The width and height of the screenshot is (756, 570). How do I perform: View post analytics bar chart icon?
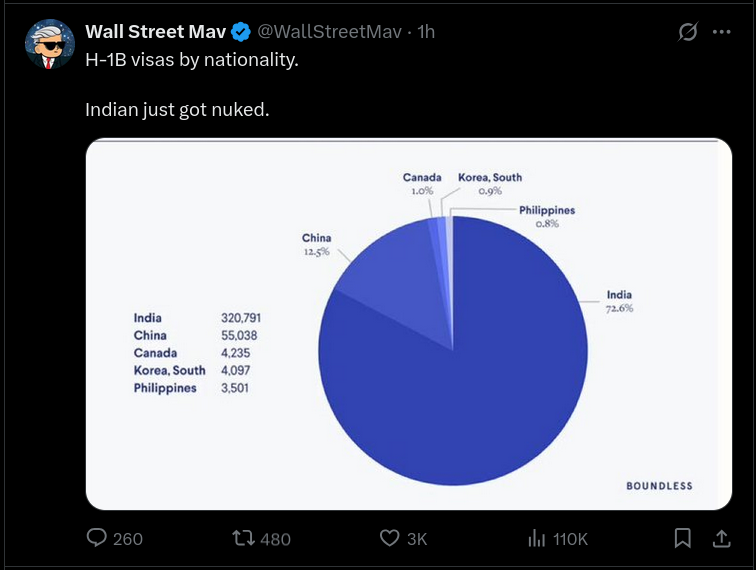point(535,538)
